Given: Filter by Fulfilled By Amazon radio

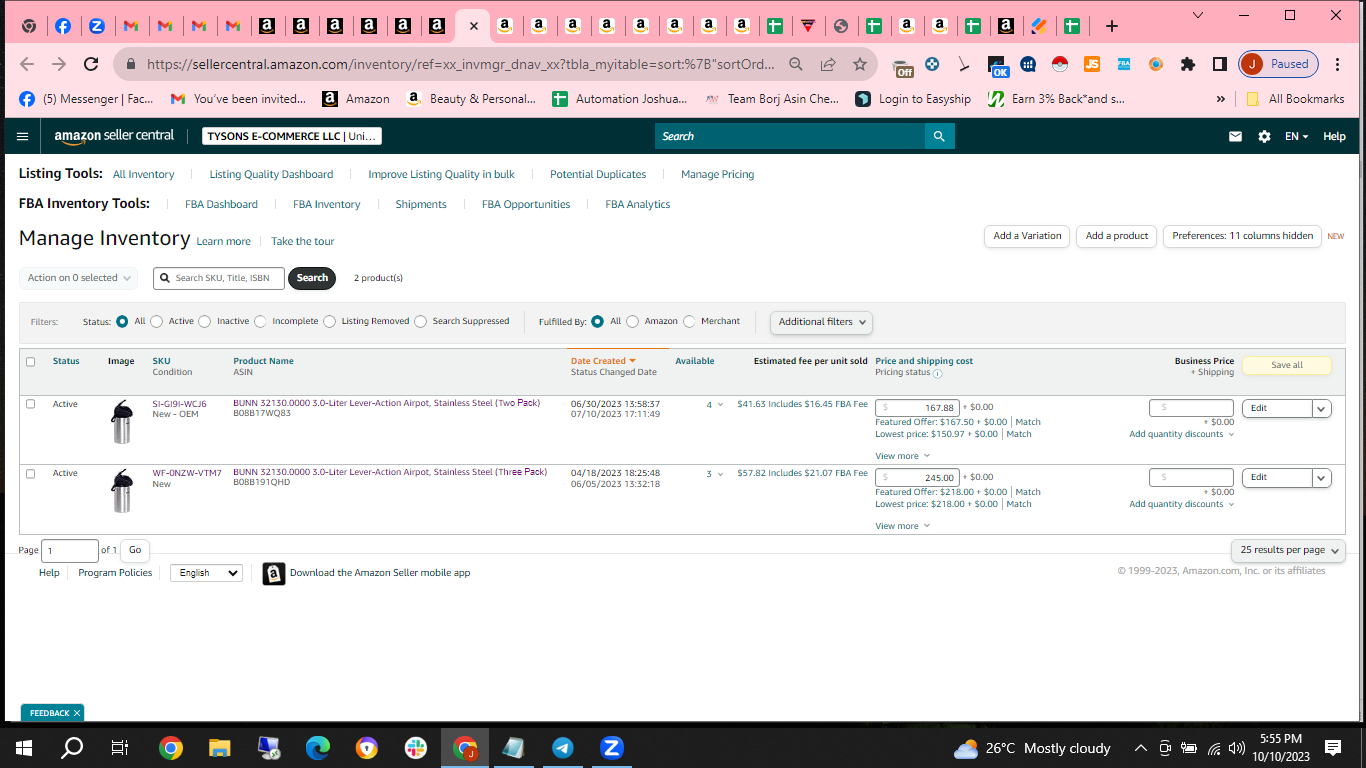Looking at the screenshot, I should 633,322.
